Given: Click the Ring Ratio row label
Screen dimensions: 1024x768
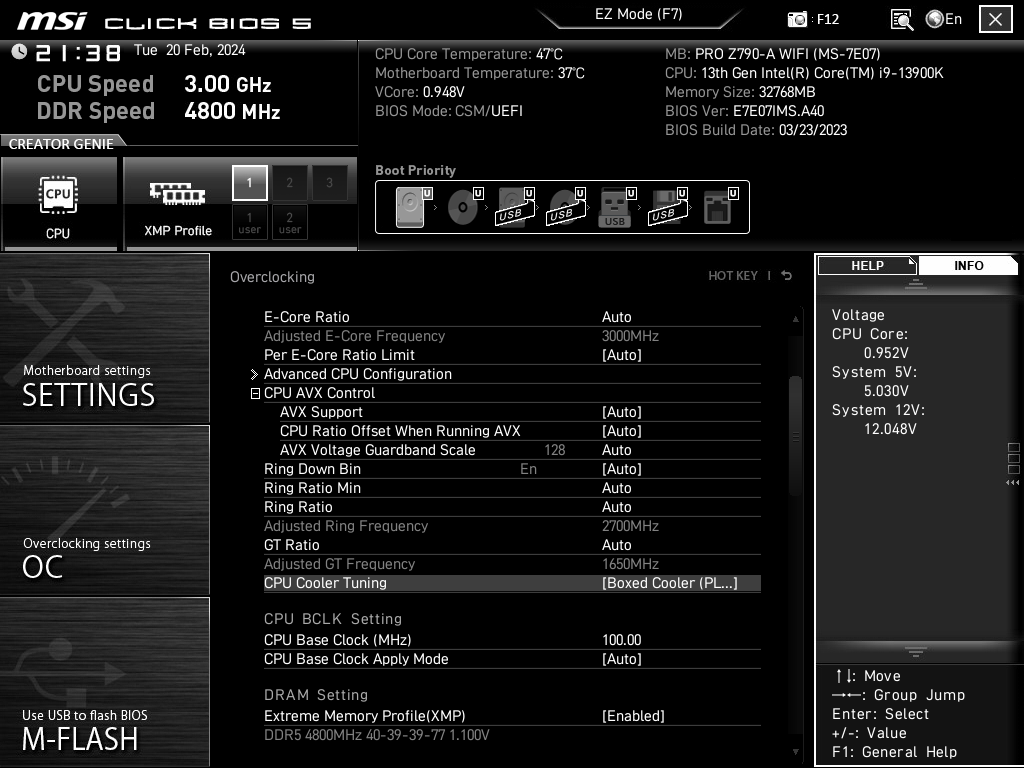Looking at the screenshot, I should click(x=298, y=507).
